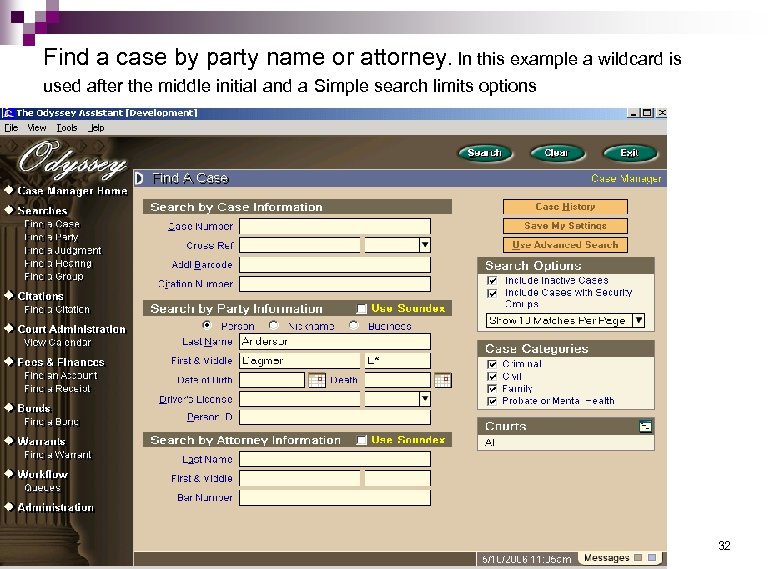Select the Nickname radio button
The width and height of the screenshot is (778, 569).
(x=273, y=325)
